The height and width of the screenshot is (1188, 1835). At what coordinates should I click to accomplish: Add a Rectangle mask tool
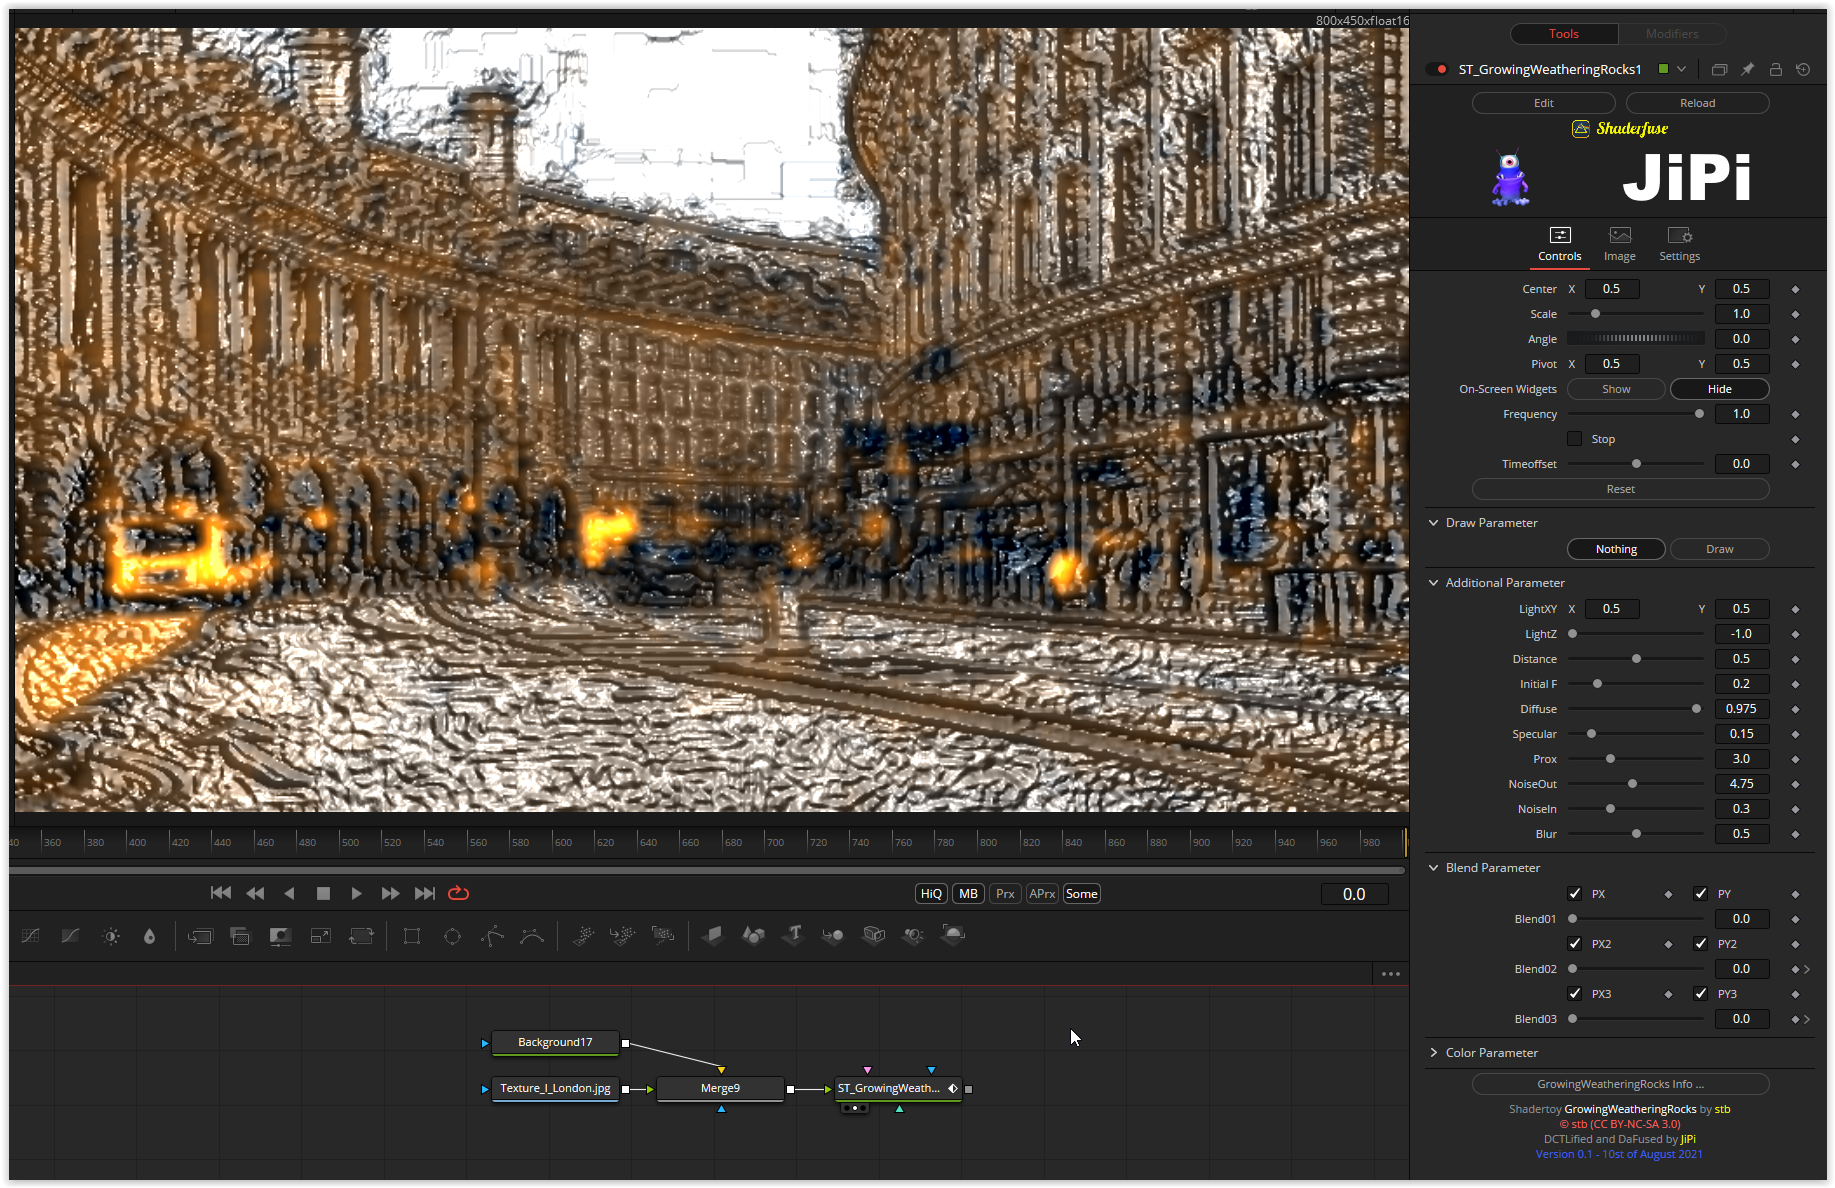click(x=412, y=936)
